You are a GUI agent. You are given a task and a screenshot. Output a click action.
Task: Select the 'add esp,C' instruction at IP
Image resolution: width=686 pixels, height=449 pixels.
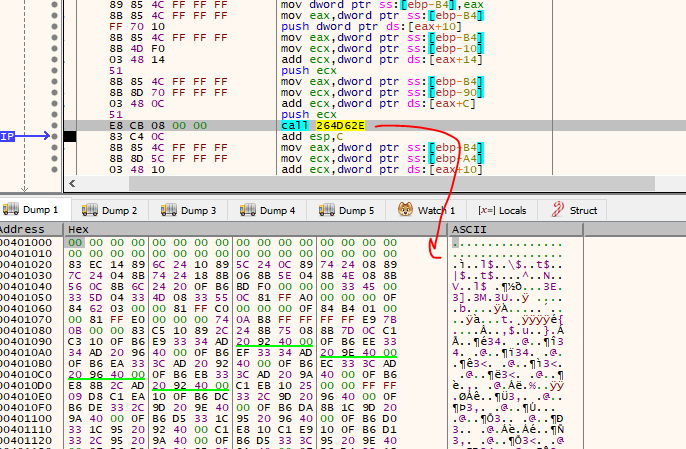click(311, 137)
